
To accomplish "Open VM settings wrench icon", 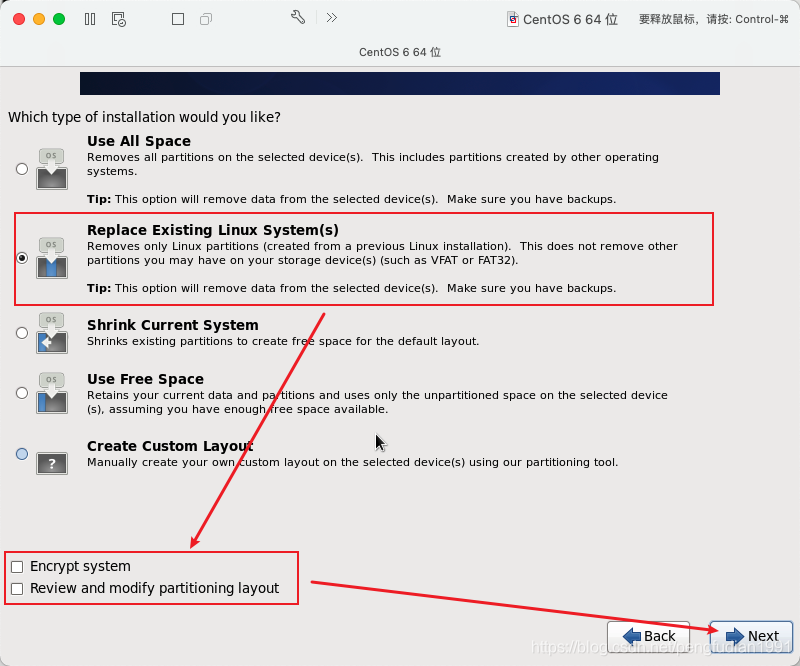I will tap(298, 18).
